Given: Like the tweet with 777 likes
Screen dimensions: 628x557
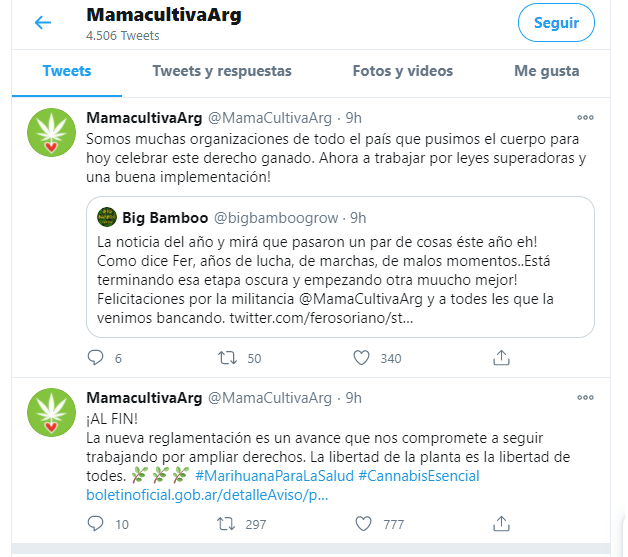Looking at the screenshot, I should point(362,523).
